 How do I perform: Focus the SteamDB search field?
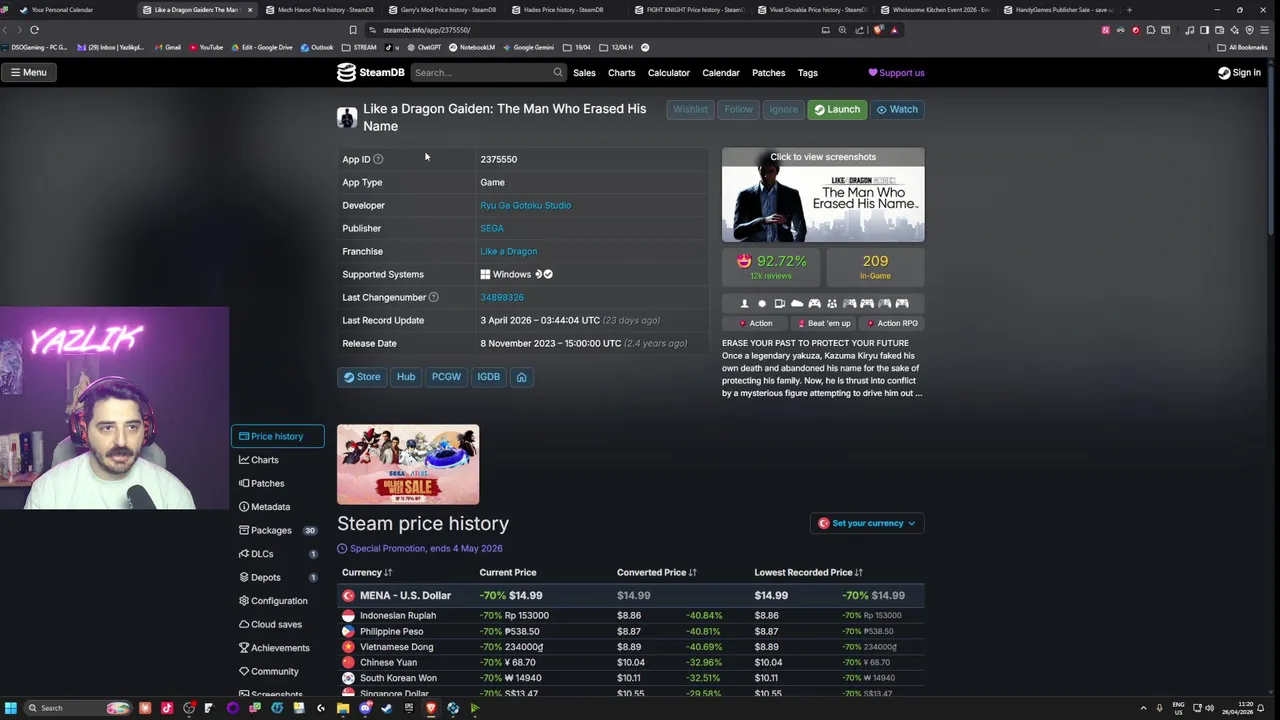pos(483,72)
